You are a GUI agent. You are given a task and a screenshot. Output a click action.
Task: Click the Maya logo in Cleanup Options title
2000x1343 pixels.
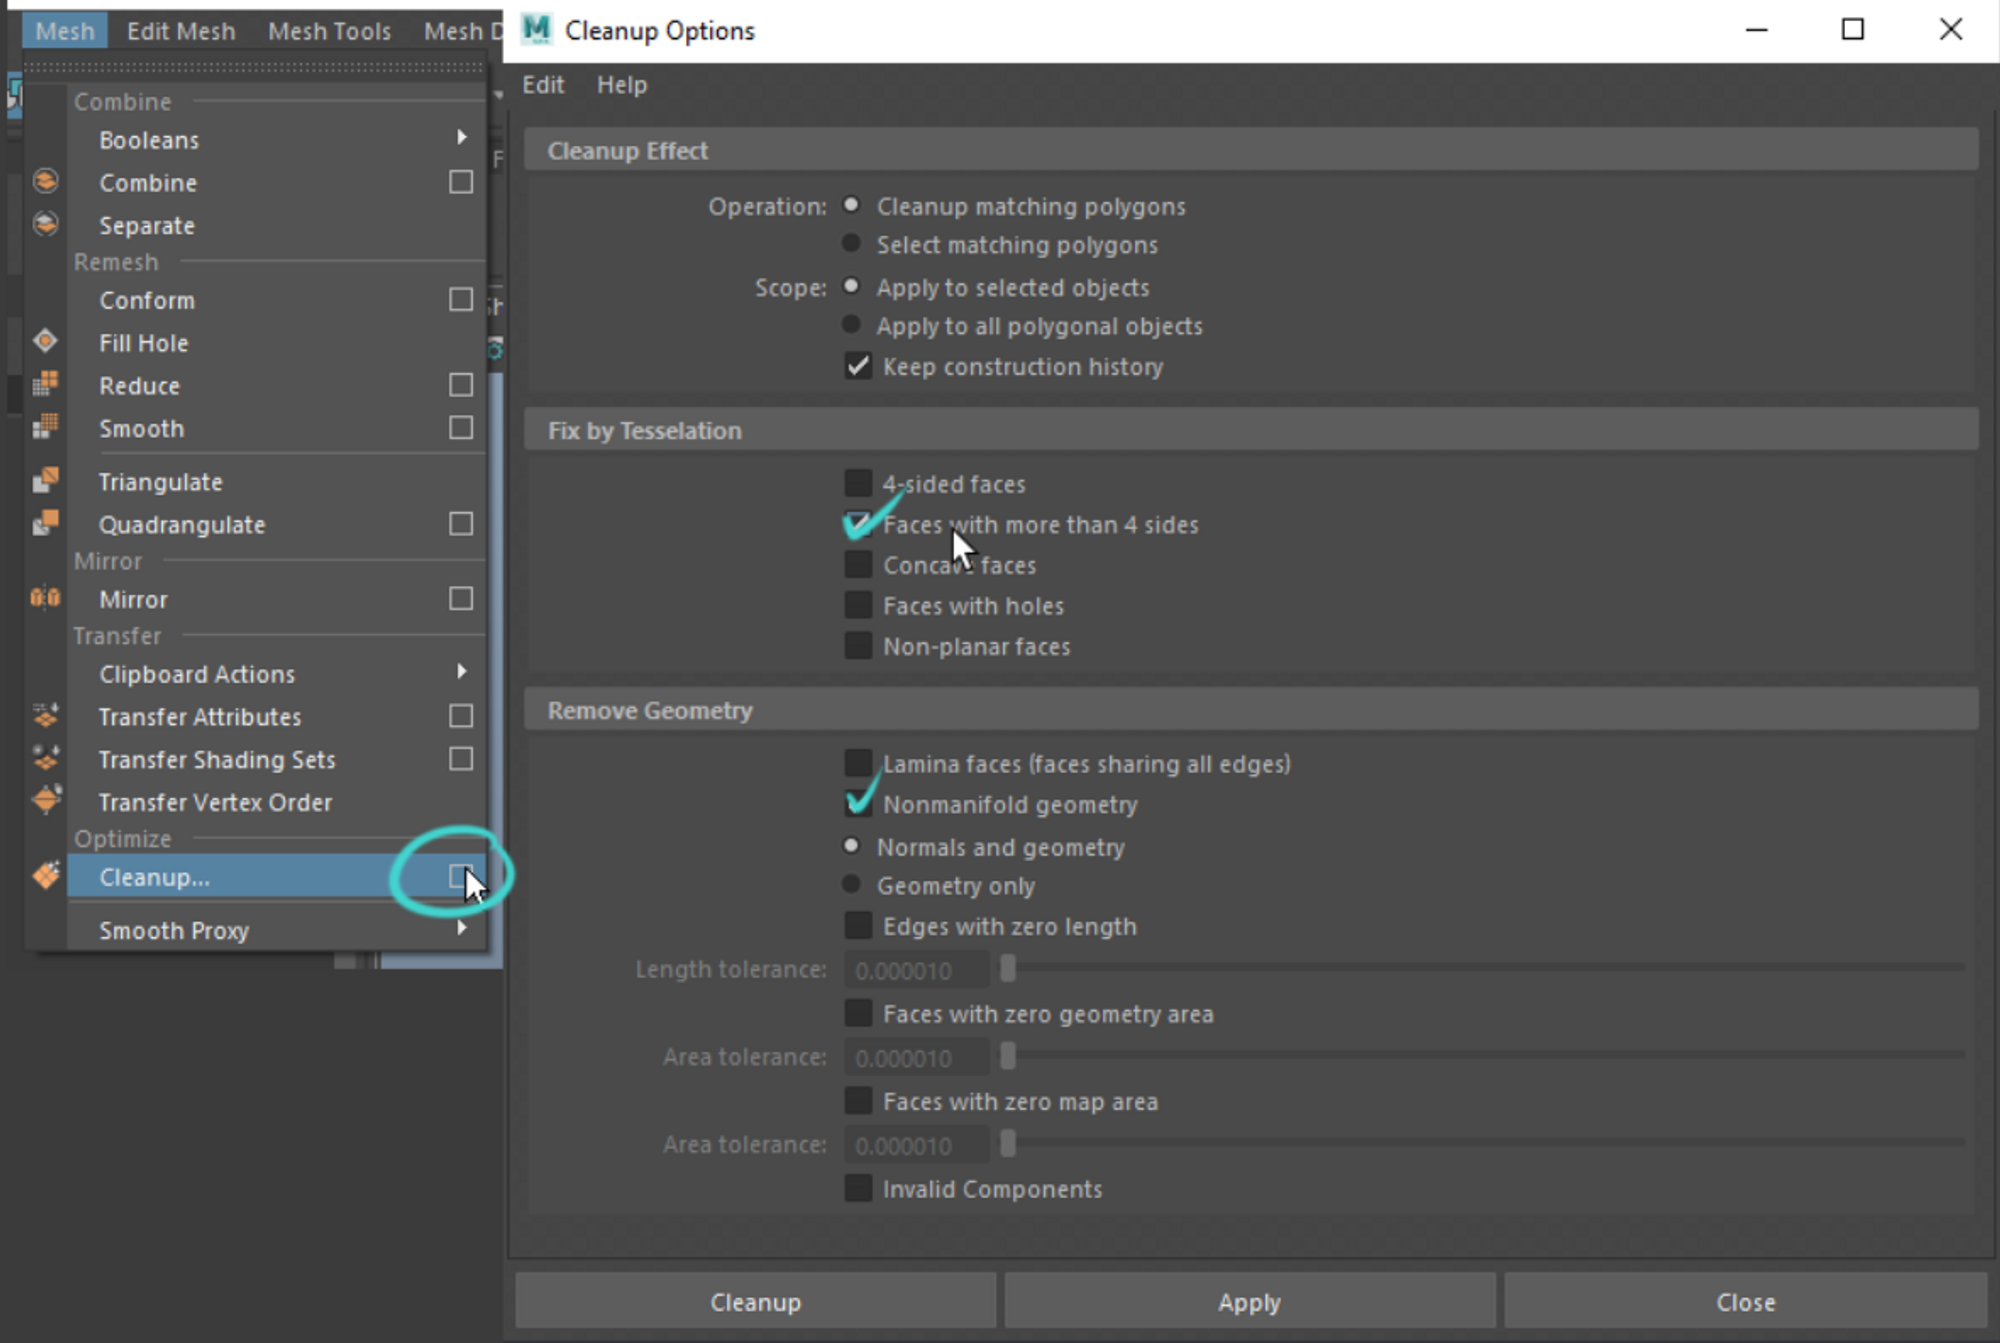537,29
